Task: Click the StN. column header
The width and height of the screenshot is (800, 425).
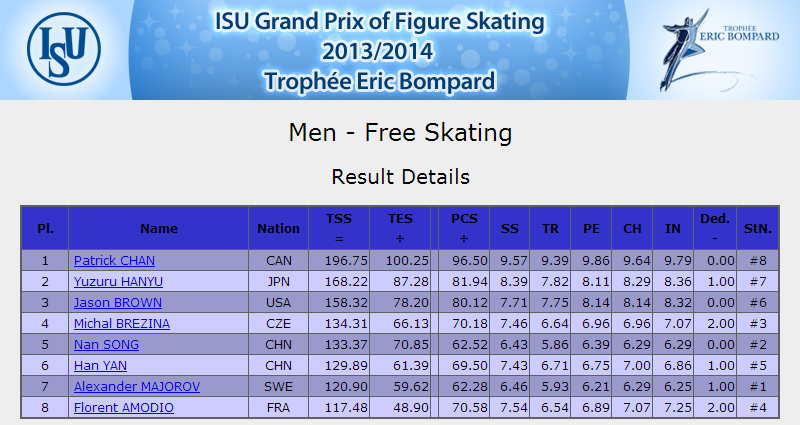Action: pos(758,229)
